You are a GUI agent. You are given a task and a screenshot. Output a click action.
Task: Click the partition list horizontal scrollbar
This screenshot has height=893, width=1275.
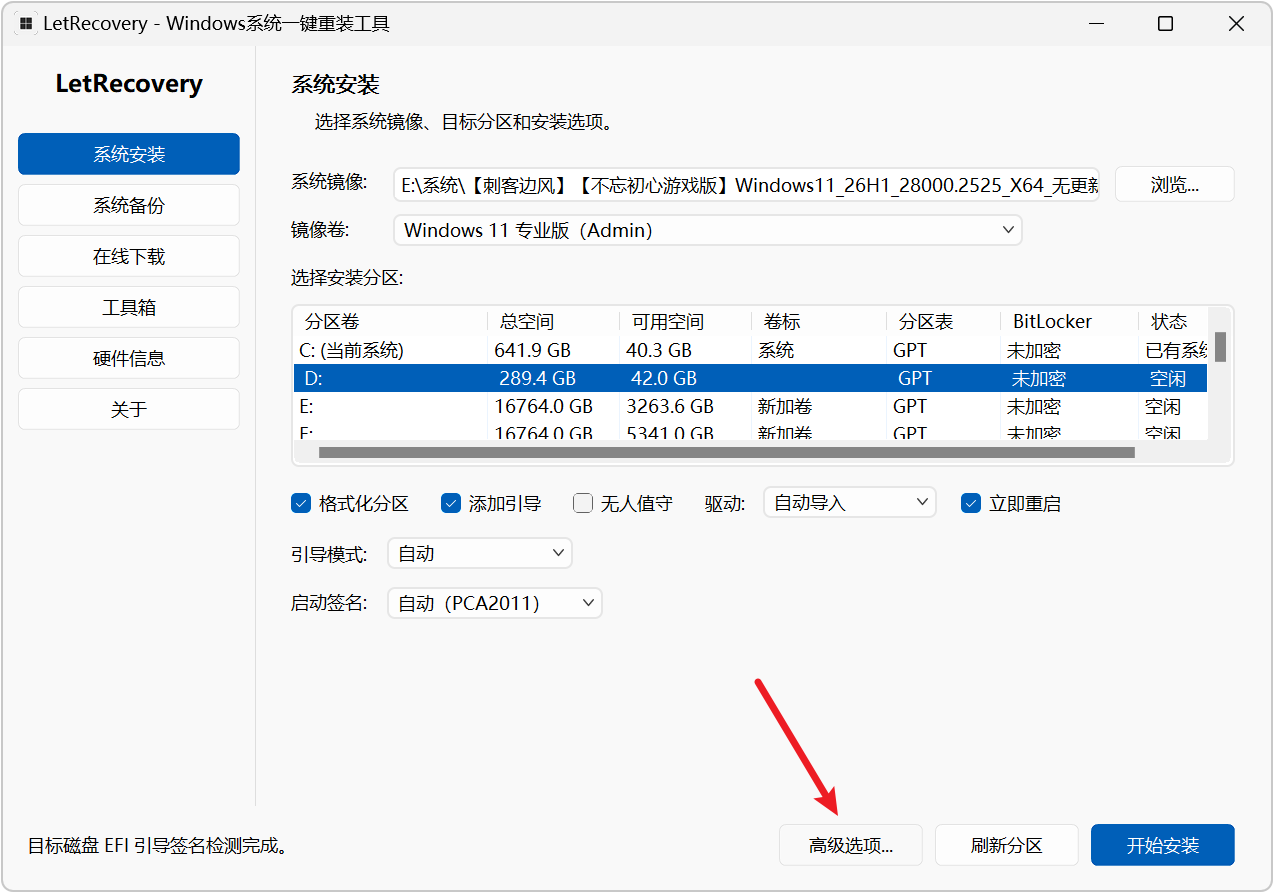pos(726,452)
